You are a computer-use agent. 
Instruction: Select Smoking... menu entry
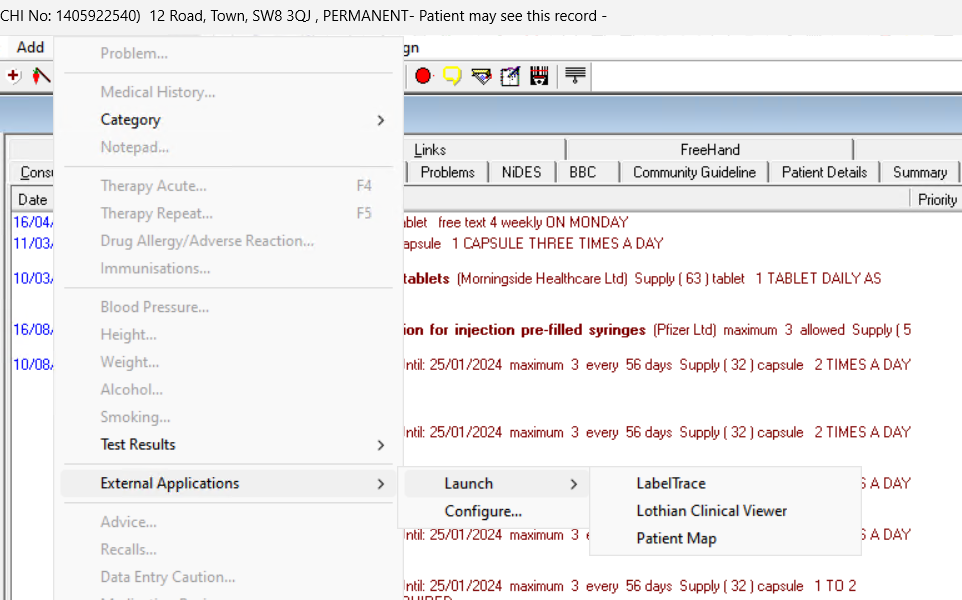[228, 417]
